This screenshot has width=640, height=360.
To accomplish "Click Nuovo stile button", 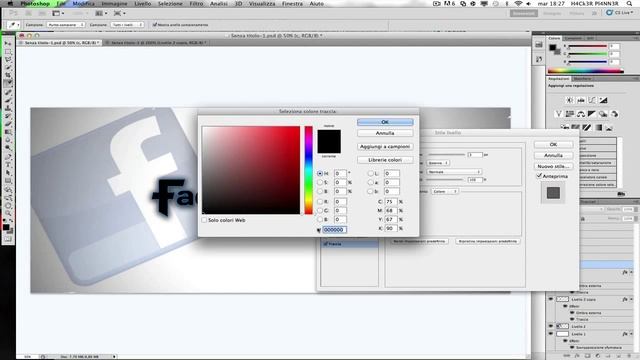I will [553, 166].
